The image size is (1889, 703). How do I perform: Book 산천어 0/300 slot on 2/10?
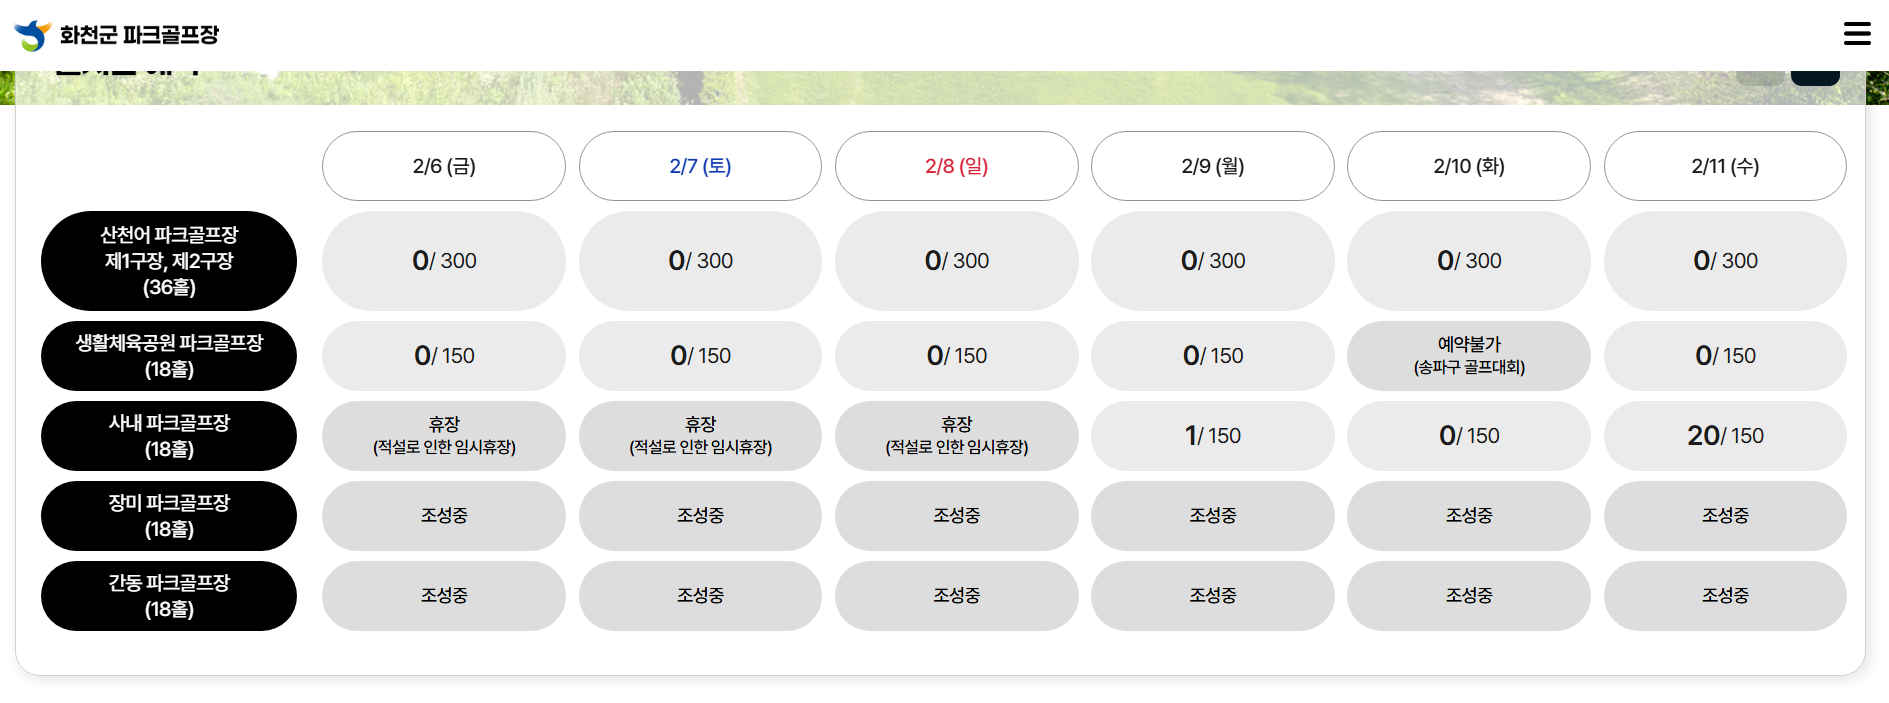[x=1469, y=261]
